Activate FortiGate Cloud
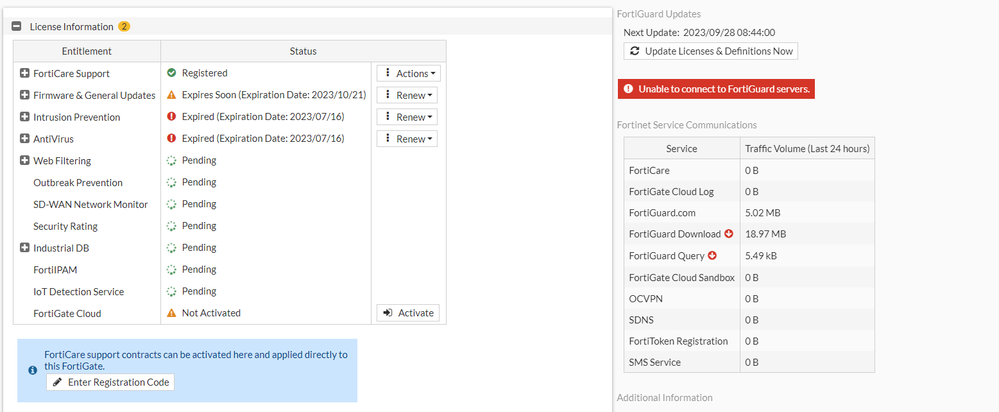The width and height of the screenshot is (999, 412). (408, 313)
